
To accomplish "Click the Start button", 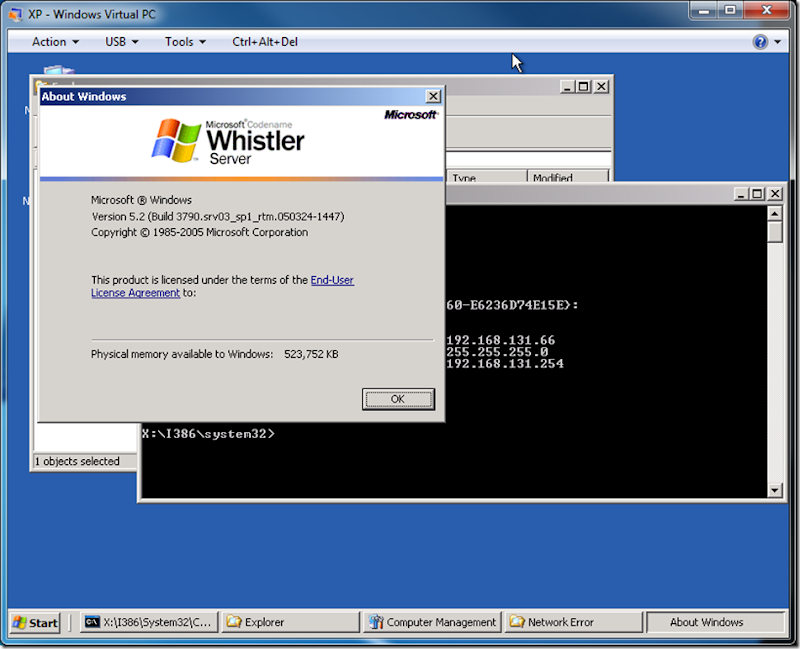I will (35, 622).
